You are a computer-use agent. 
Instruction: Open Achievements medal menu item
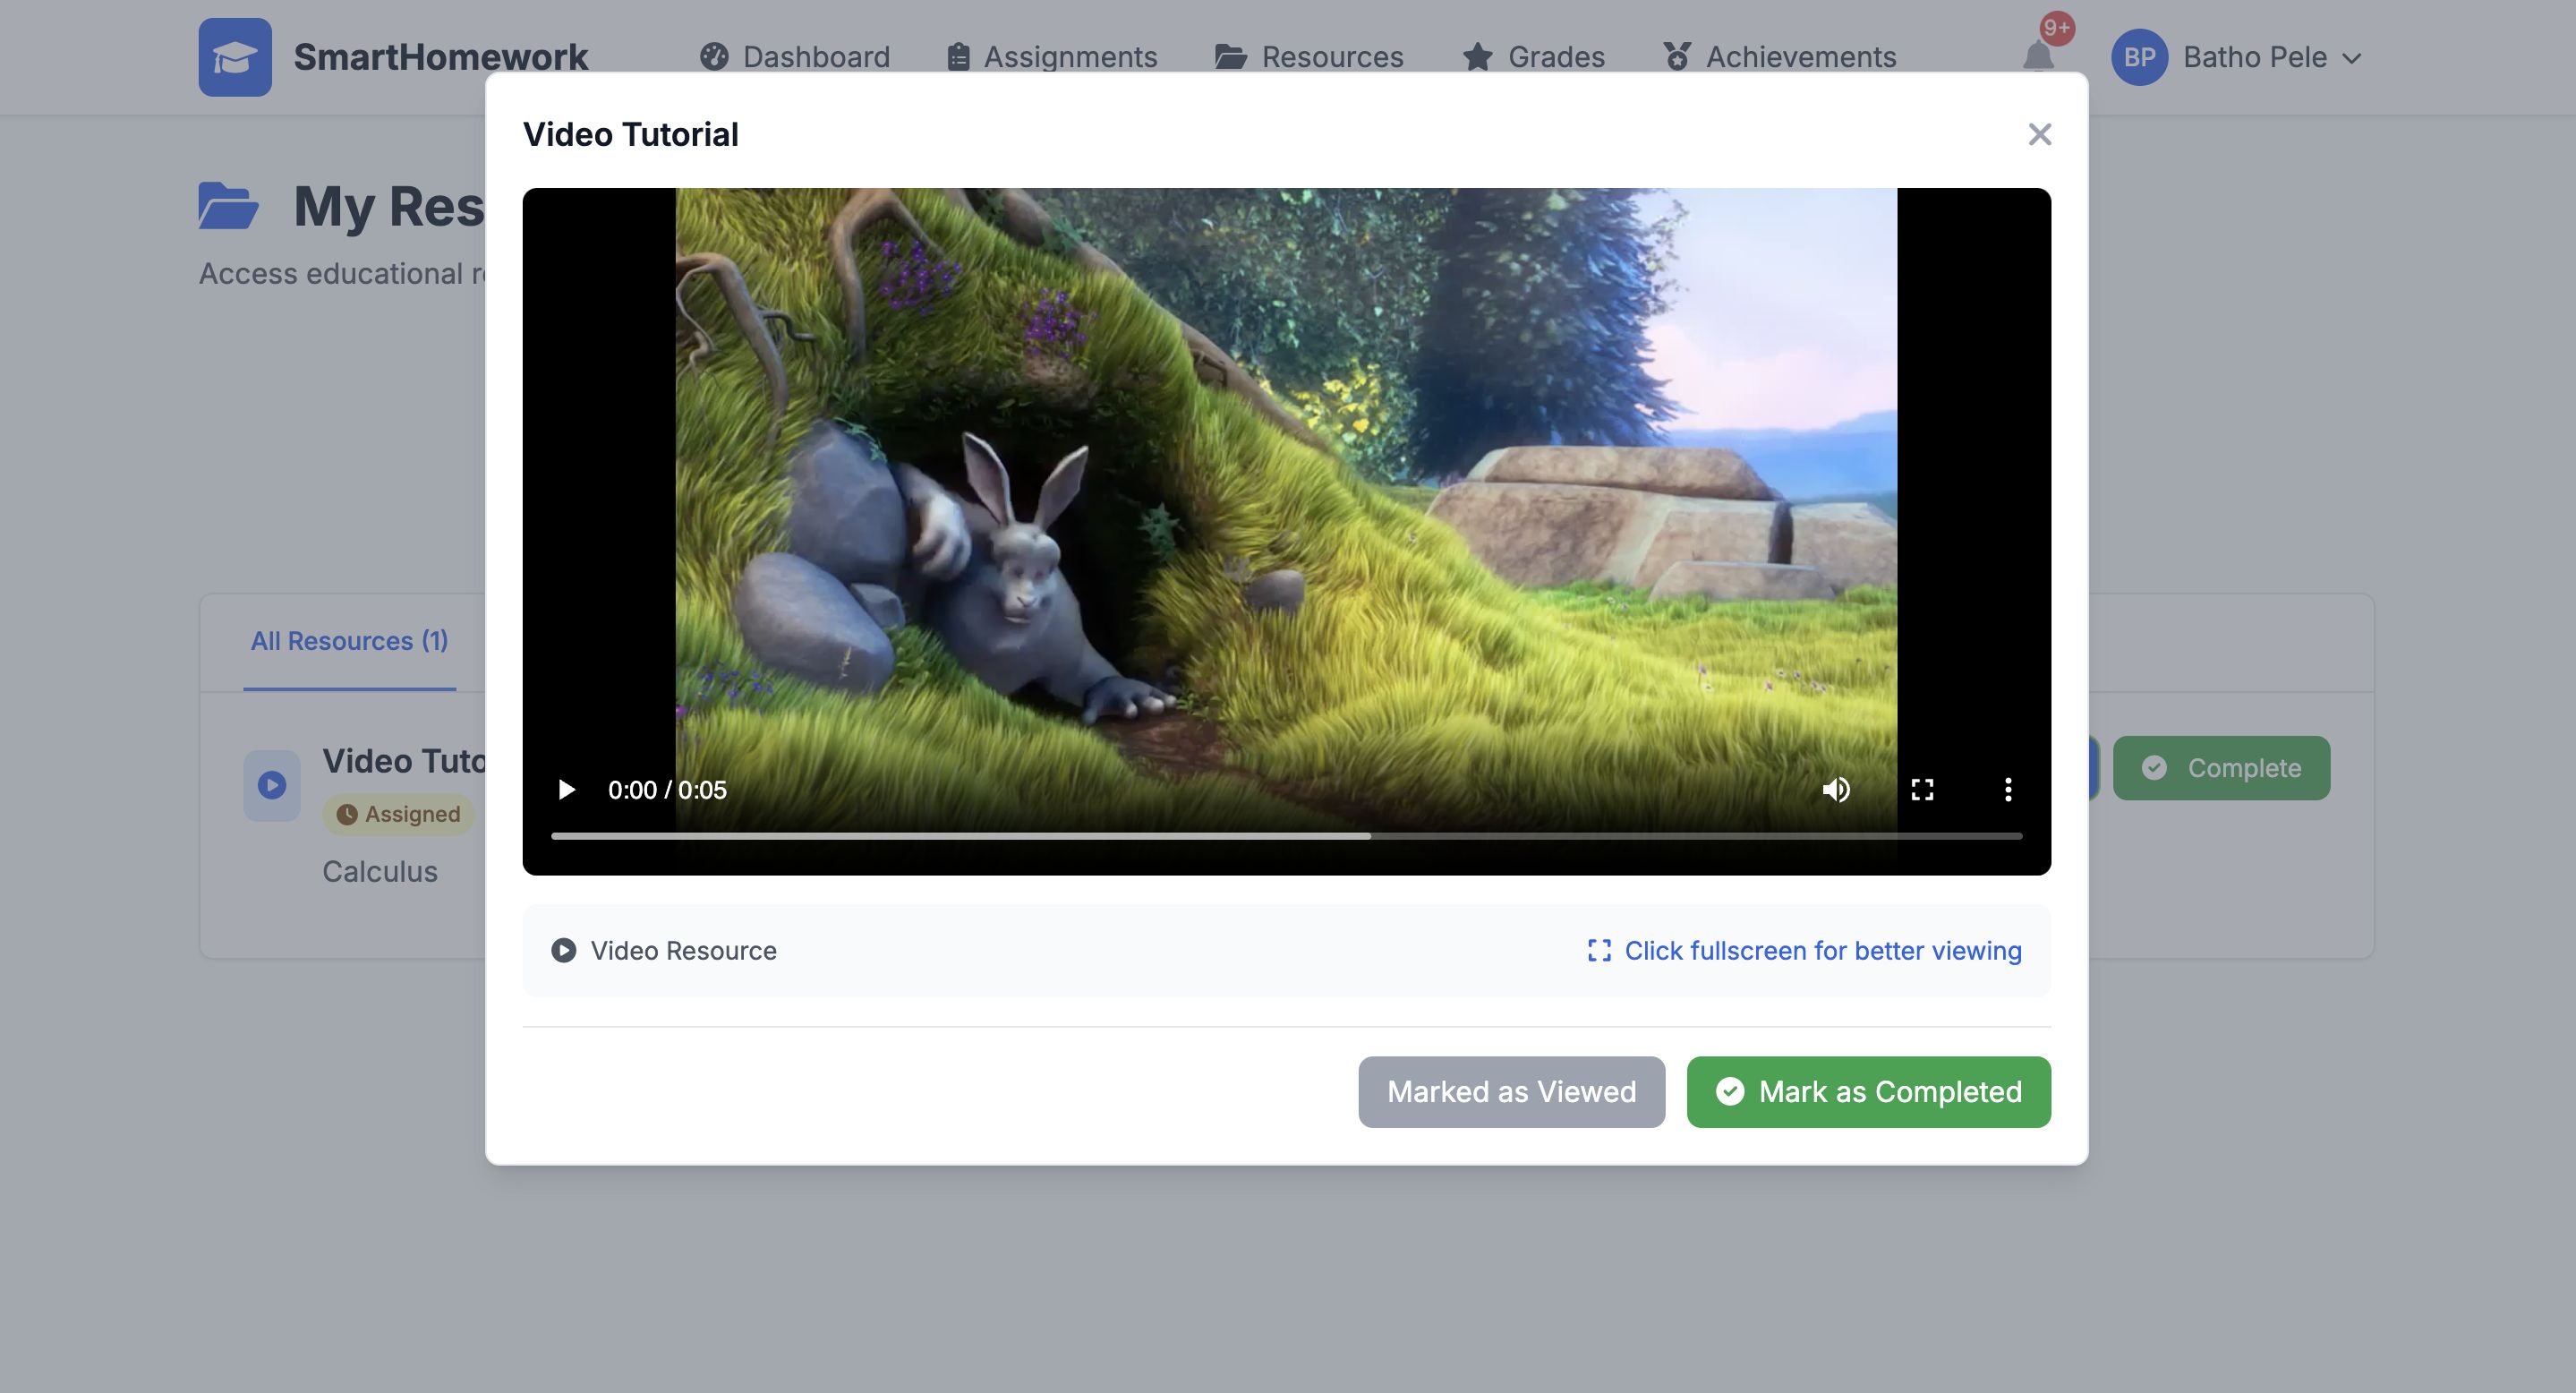(1780, 57)
